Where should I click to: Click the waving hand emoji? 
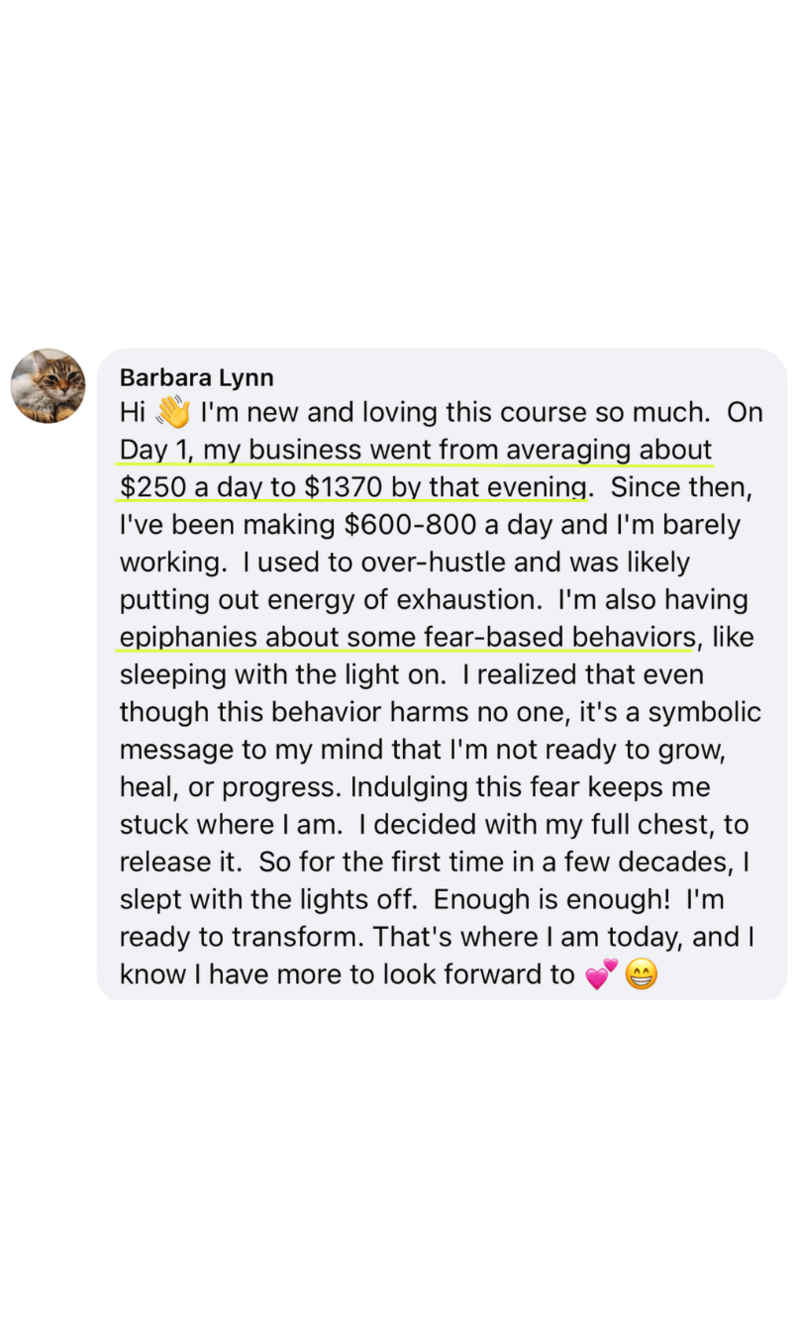173,412
